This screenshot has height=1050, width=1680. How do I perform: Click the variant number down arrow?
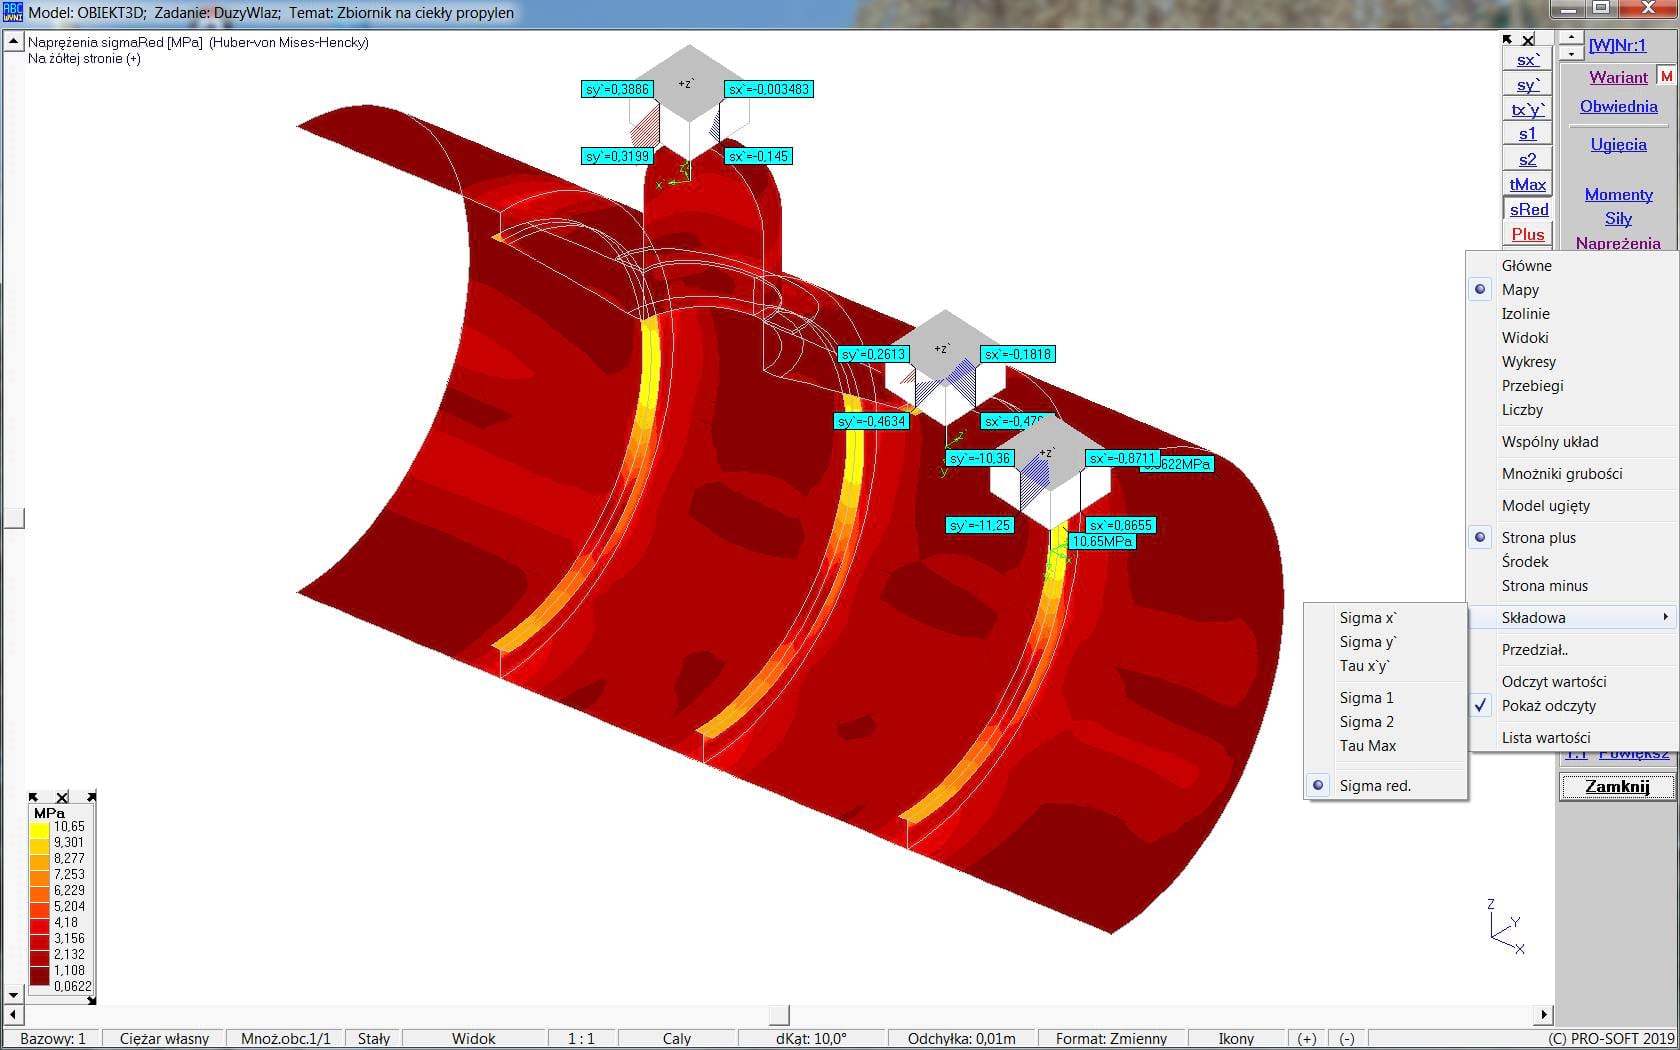point(1571,53)
